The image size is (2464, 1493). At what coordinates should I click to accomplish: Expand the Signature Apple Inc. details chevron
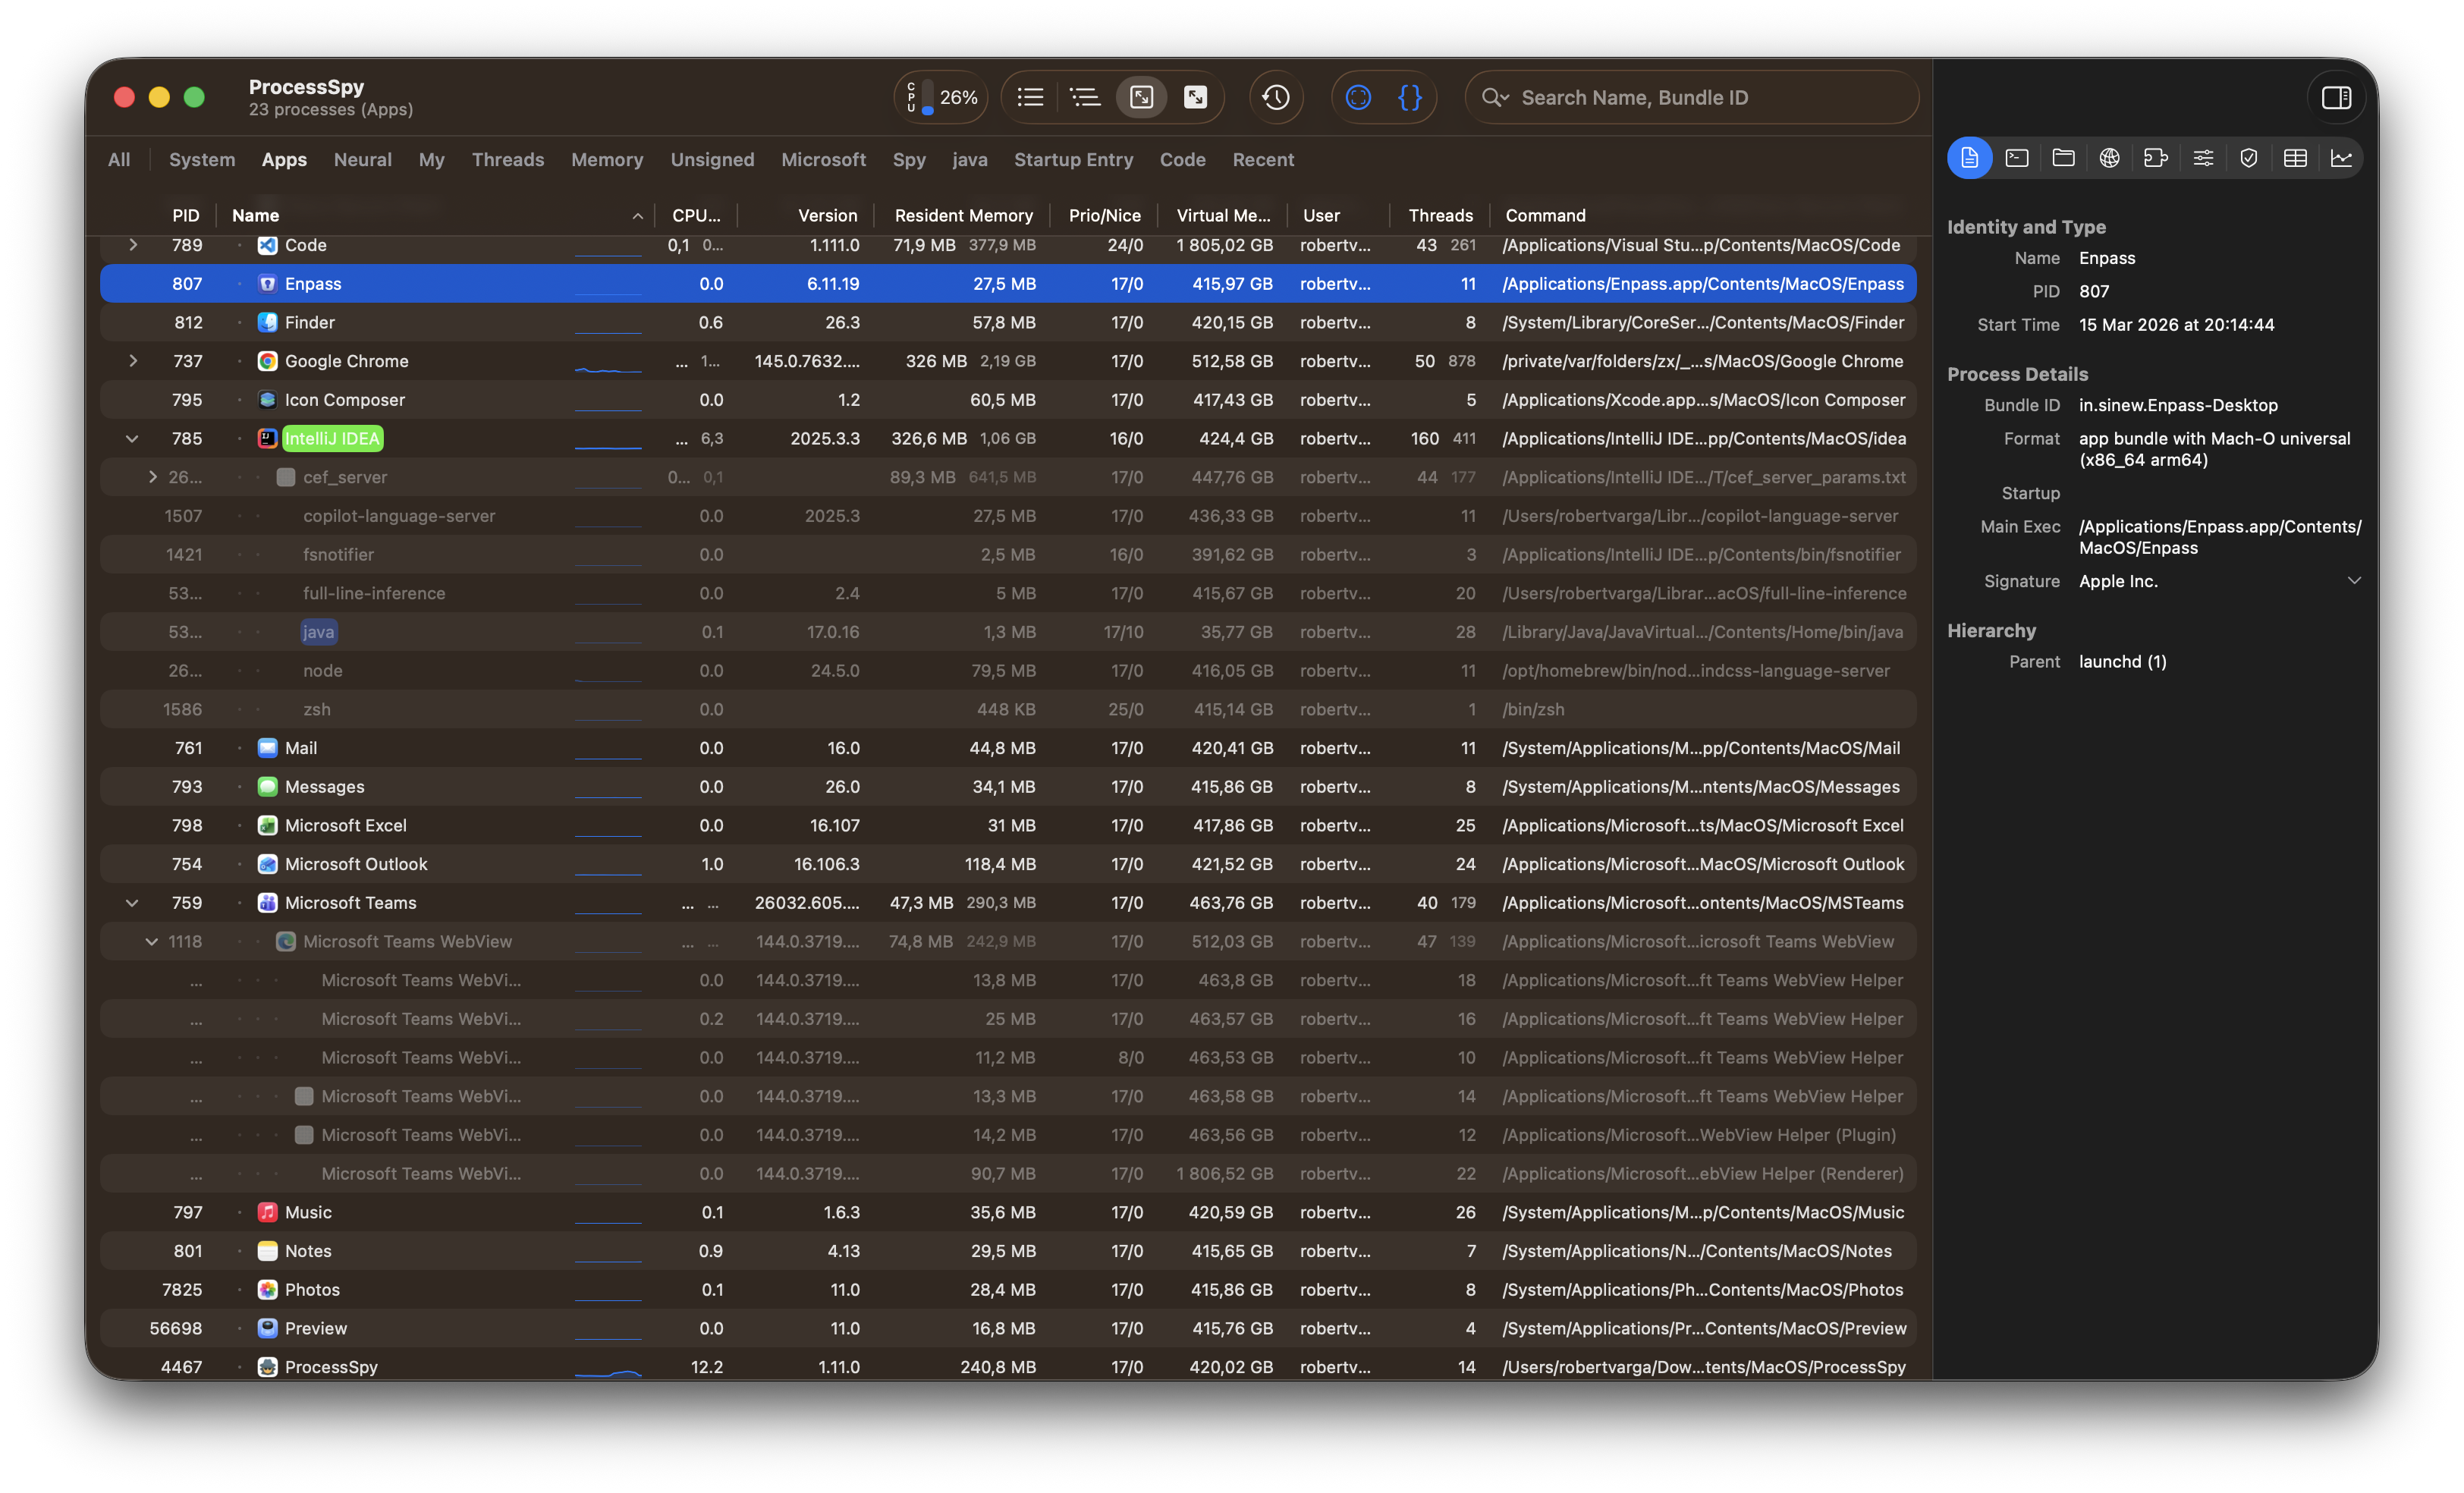pyautogui.click(x=2354, y=581)
